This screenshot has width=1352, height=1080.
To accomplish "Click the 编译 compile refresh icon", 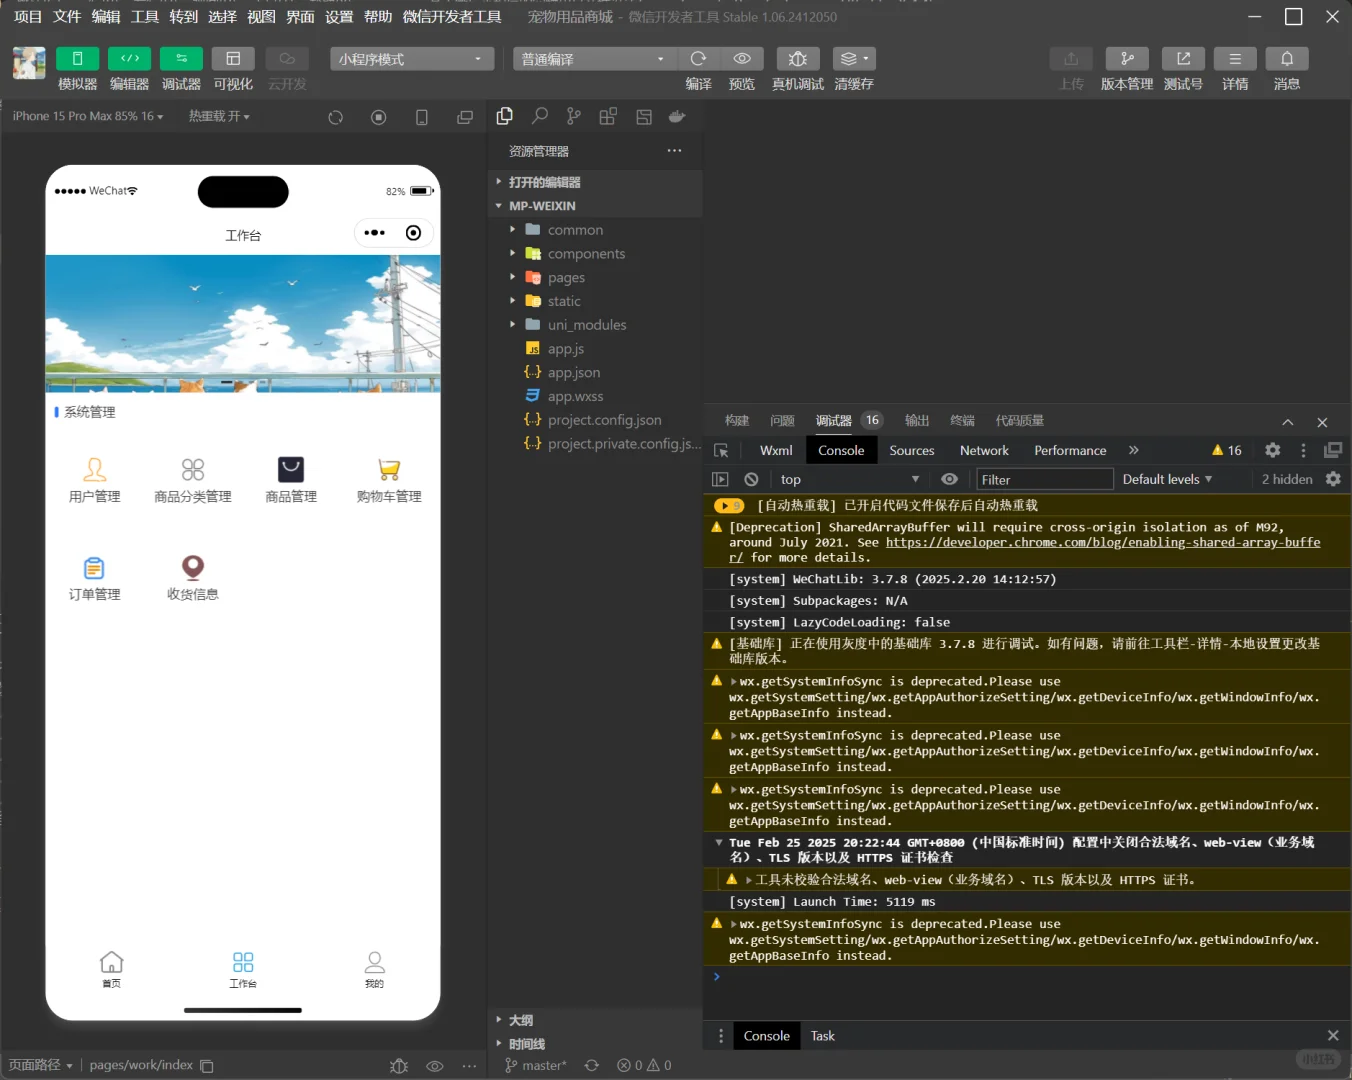I will point(699,59).
